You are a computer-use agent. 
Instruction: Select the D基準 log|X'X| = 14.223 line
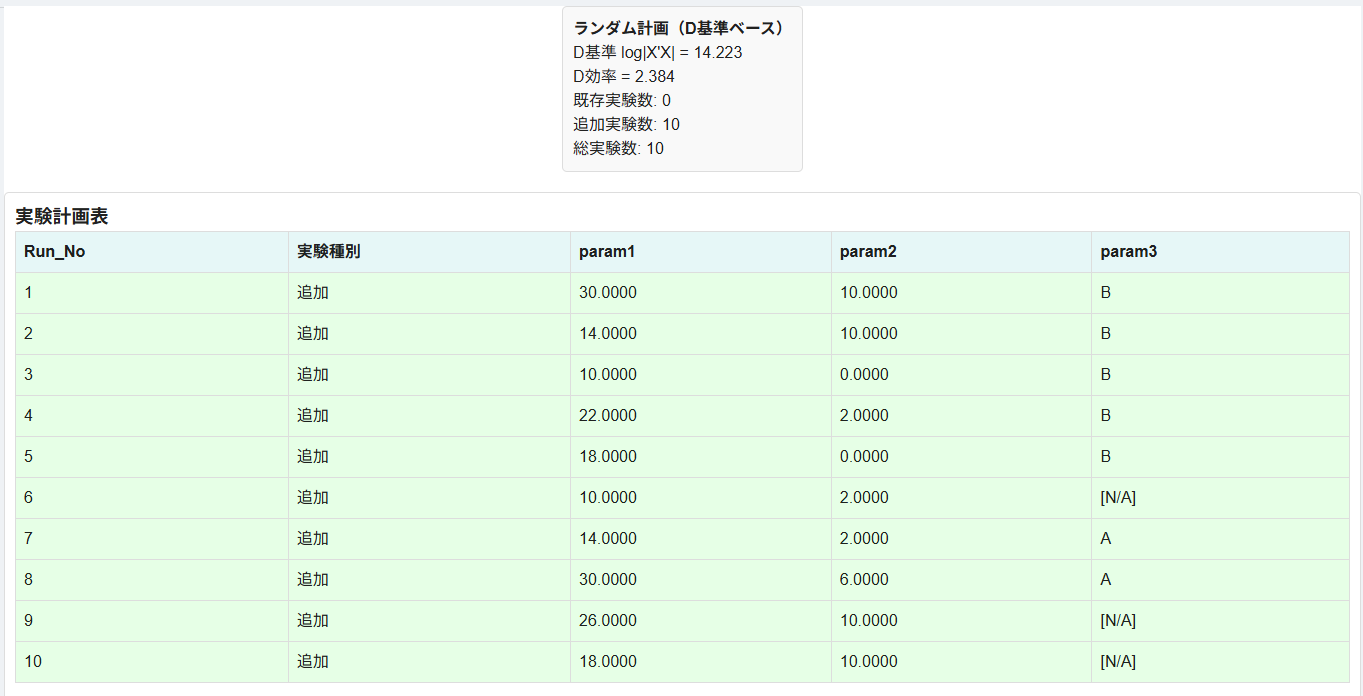coord(658,53)
